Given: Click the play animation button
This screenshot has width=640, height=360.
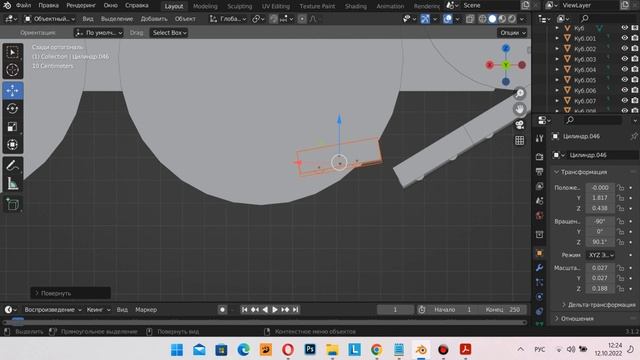Looking at the screenshot, I should click(x=275, y=309).
